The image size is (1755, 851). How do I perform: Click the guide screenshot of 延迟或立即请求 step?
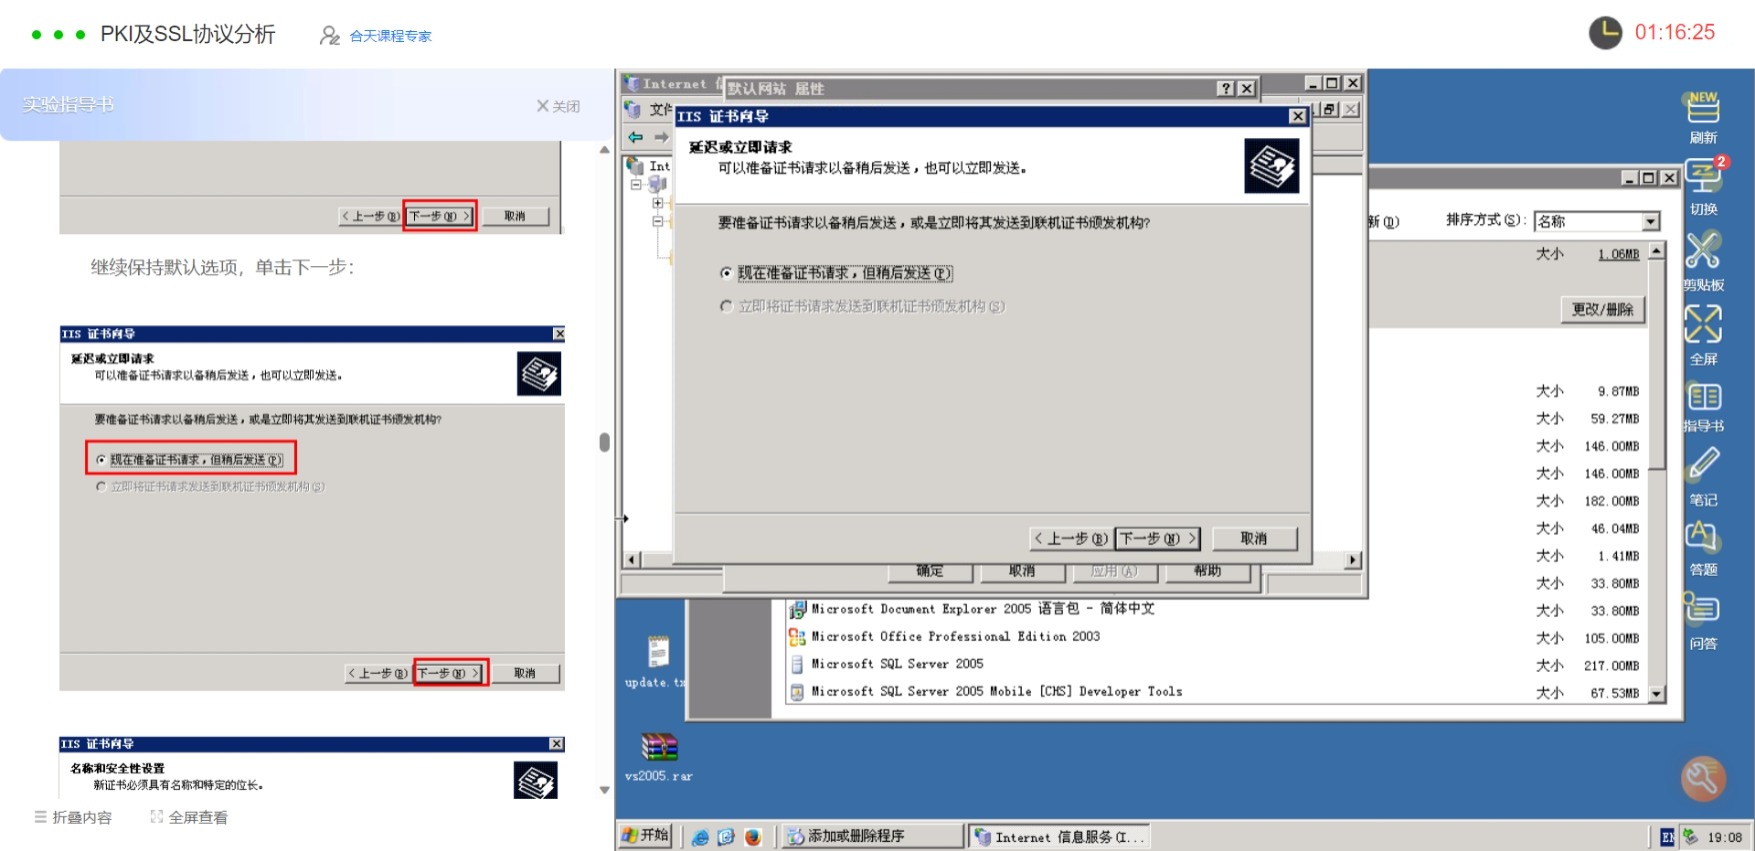(312, 508)
